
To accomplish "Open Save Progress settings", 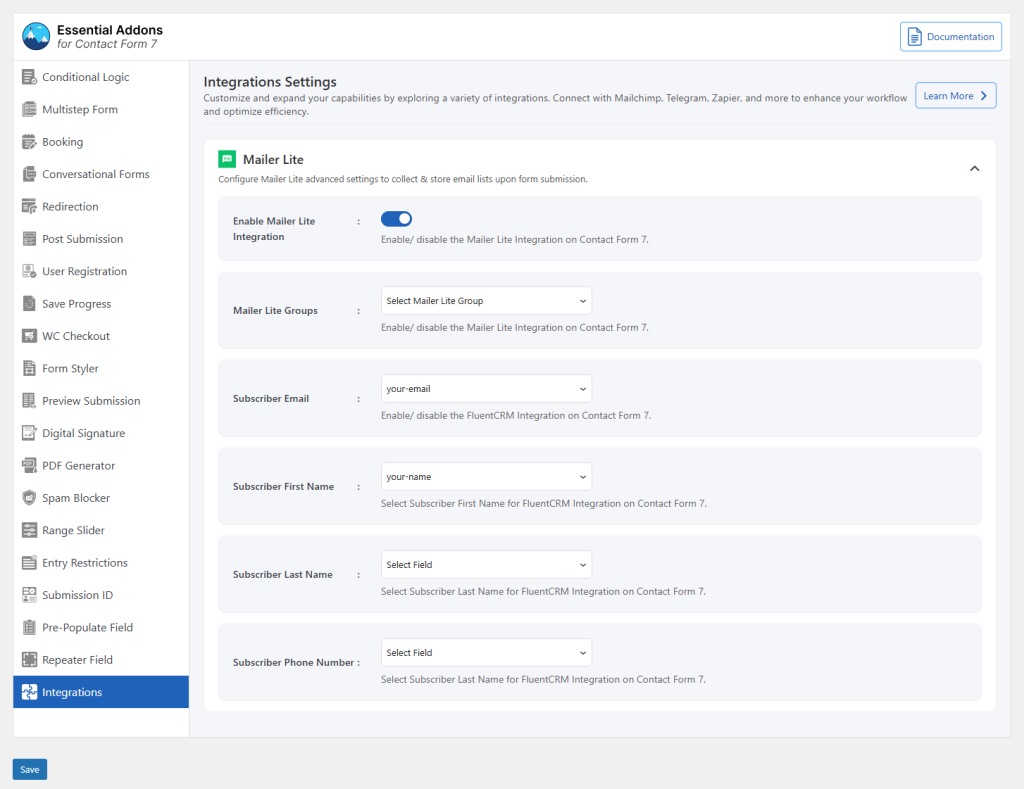I will click(101, 303).
